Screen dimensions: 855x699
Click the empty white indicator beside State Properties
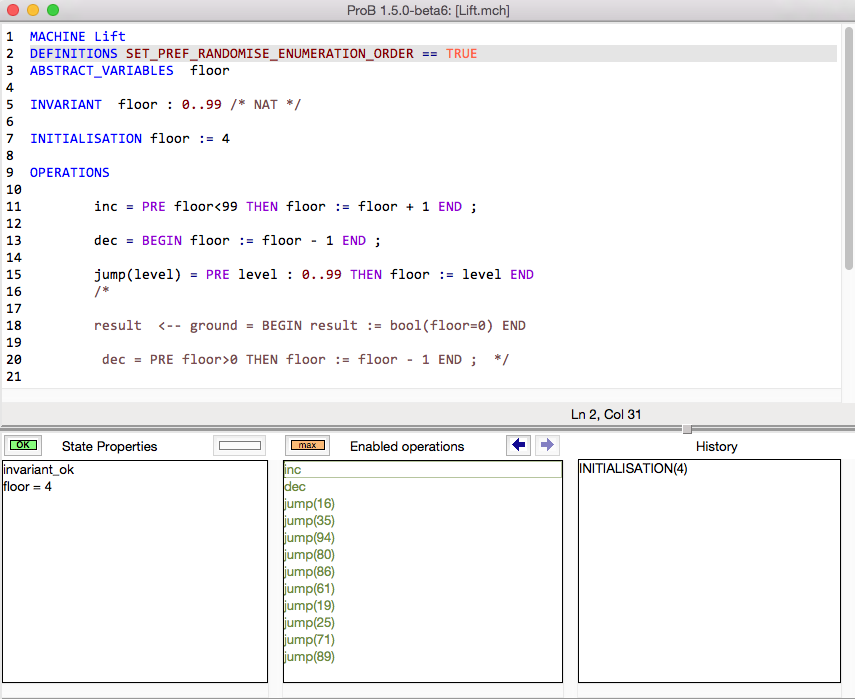click(238, 445)
